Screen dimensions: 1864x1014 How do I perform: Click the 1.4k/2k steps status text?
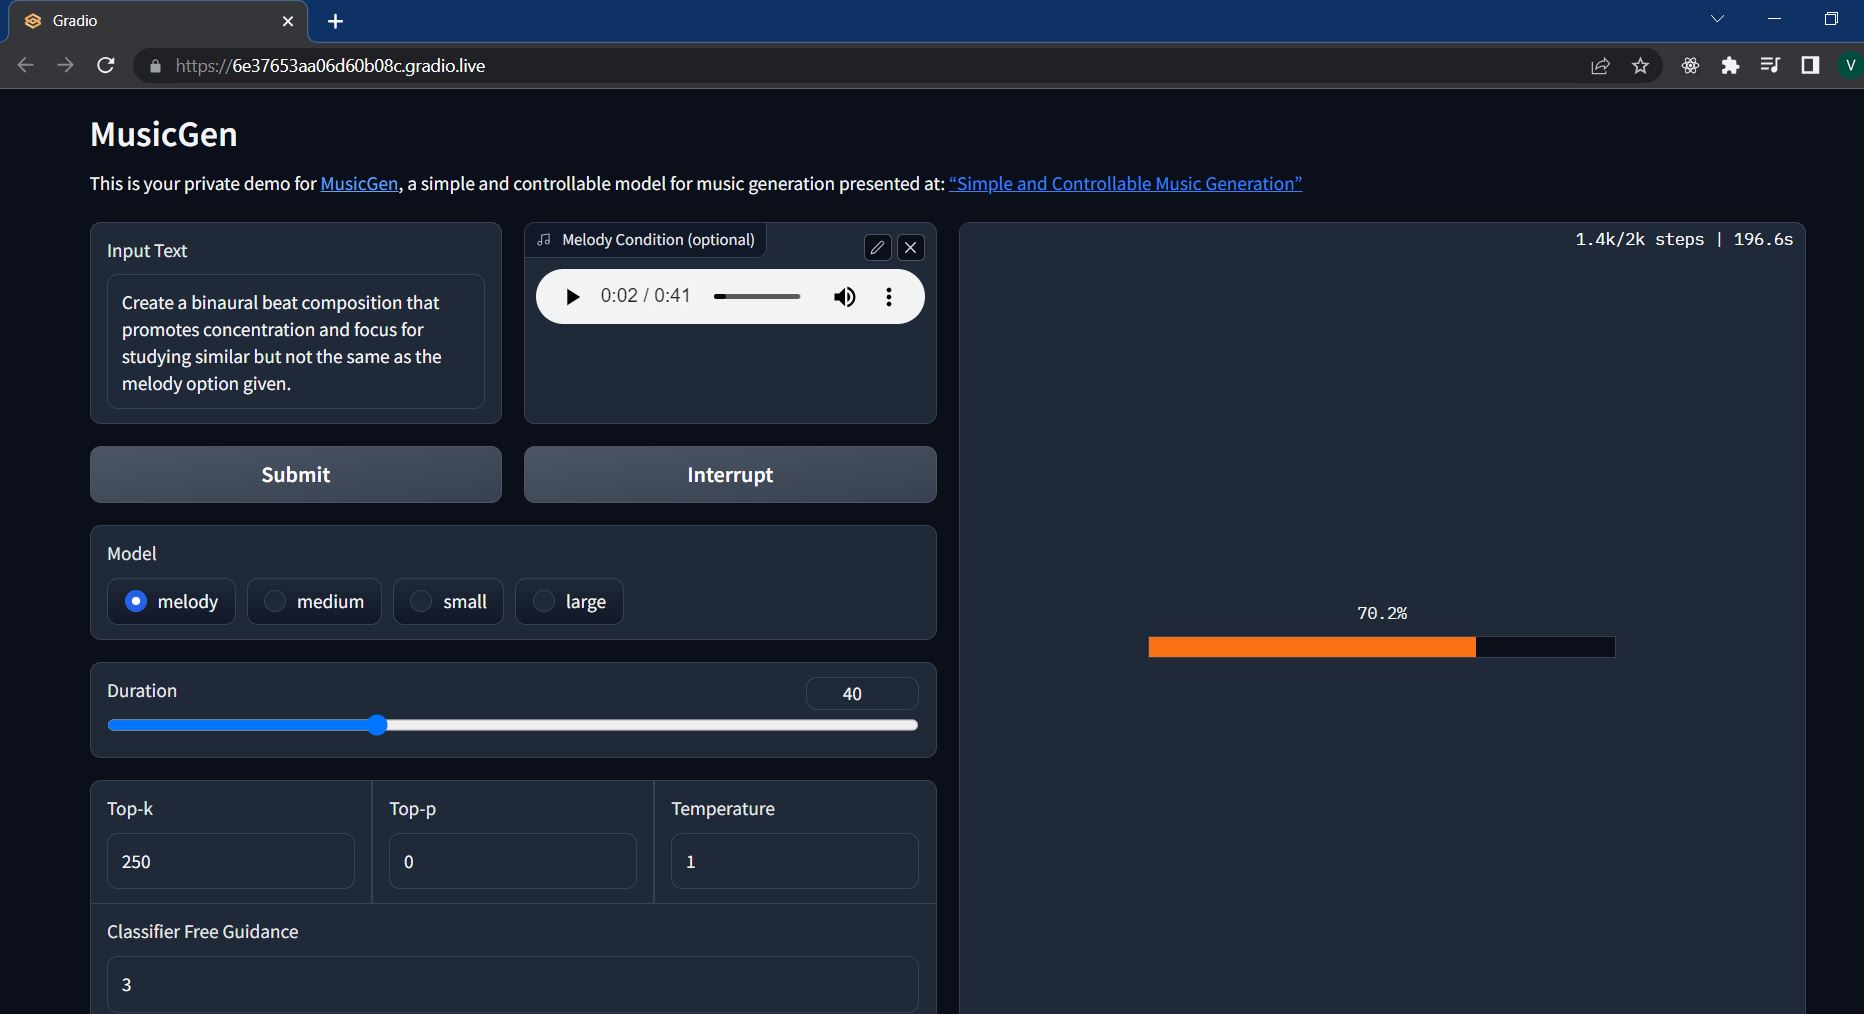(x=1684, y=240)
